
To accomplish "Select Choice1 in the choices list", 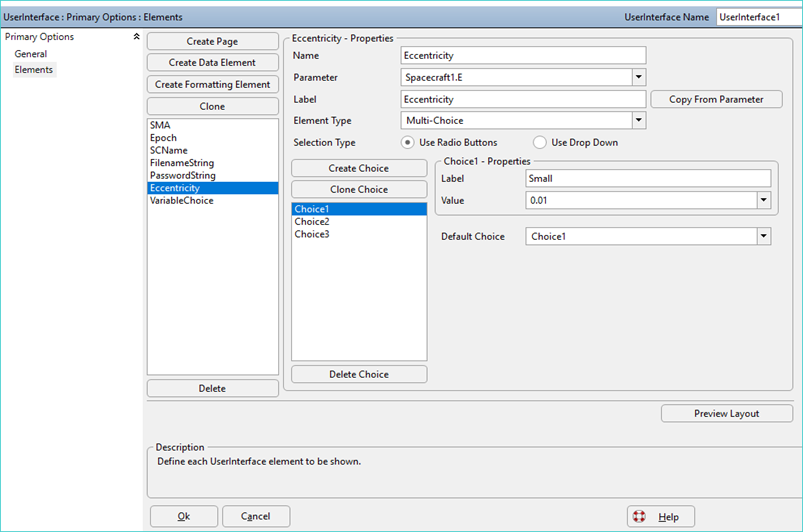I will click(359, 209).
